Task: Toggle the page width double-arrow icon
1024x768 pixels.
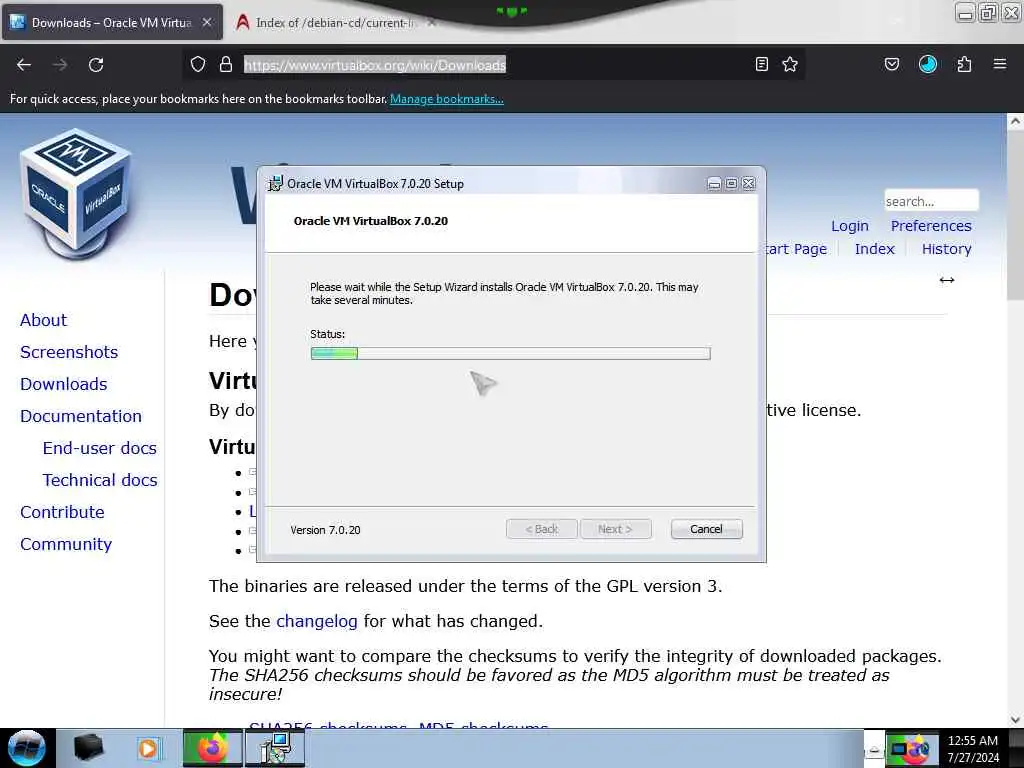Action: point(947,280)
